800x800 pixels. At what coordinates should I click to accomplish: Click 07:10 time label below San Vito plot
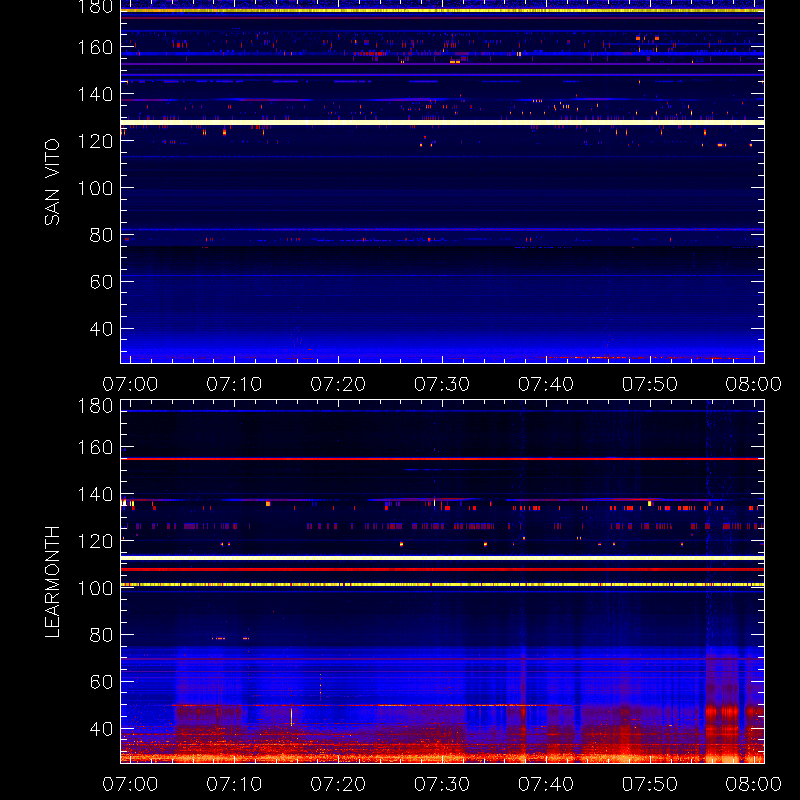click(x=234, y=384)
